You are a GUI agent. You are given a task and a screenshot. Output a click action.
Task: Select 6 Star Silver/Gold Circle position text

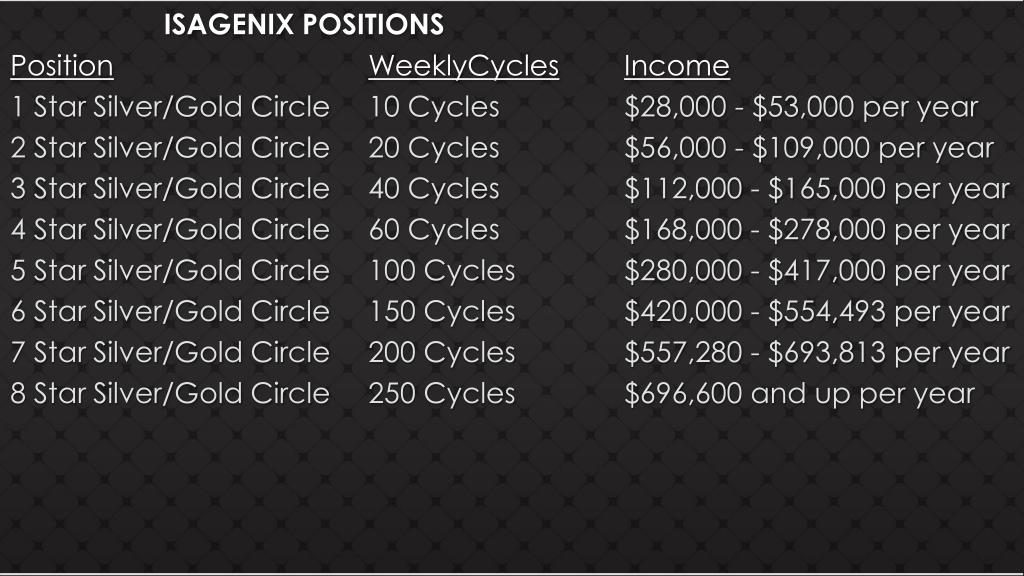170,312
